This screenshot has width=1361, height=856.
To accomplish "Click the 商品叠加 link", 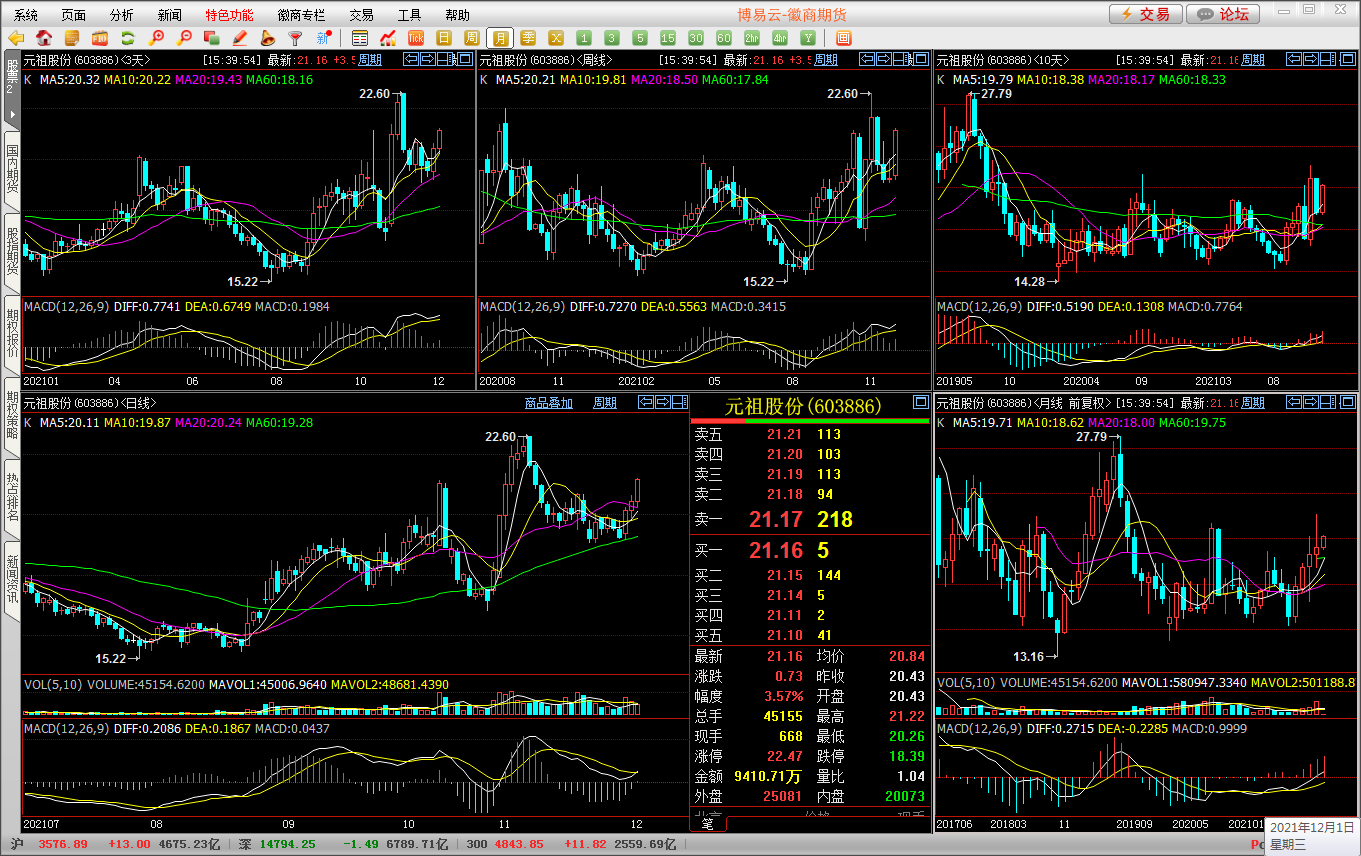I will (x=549, y=403).
